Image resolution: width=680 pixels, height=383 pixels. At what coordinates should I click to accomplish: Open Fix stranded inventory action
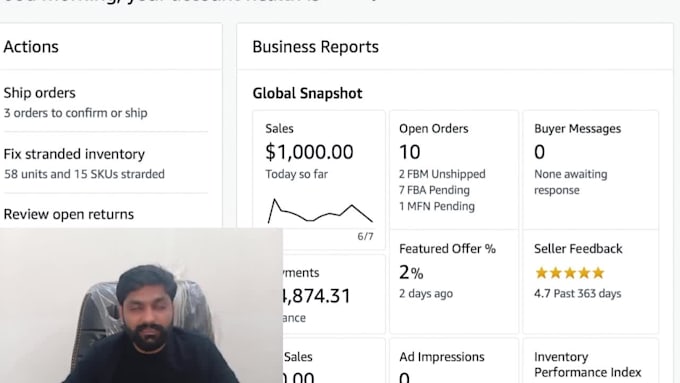[74, 154]
